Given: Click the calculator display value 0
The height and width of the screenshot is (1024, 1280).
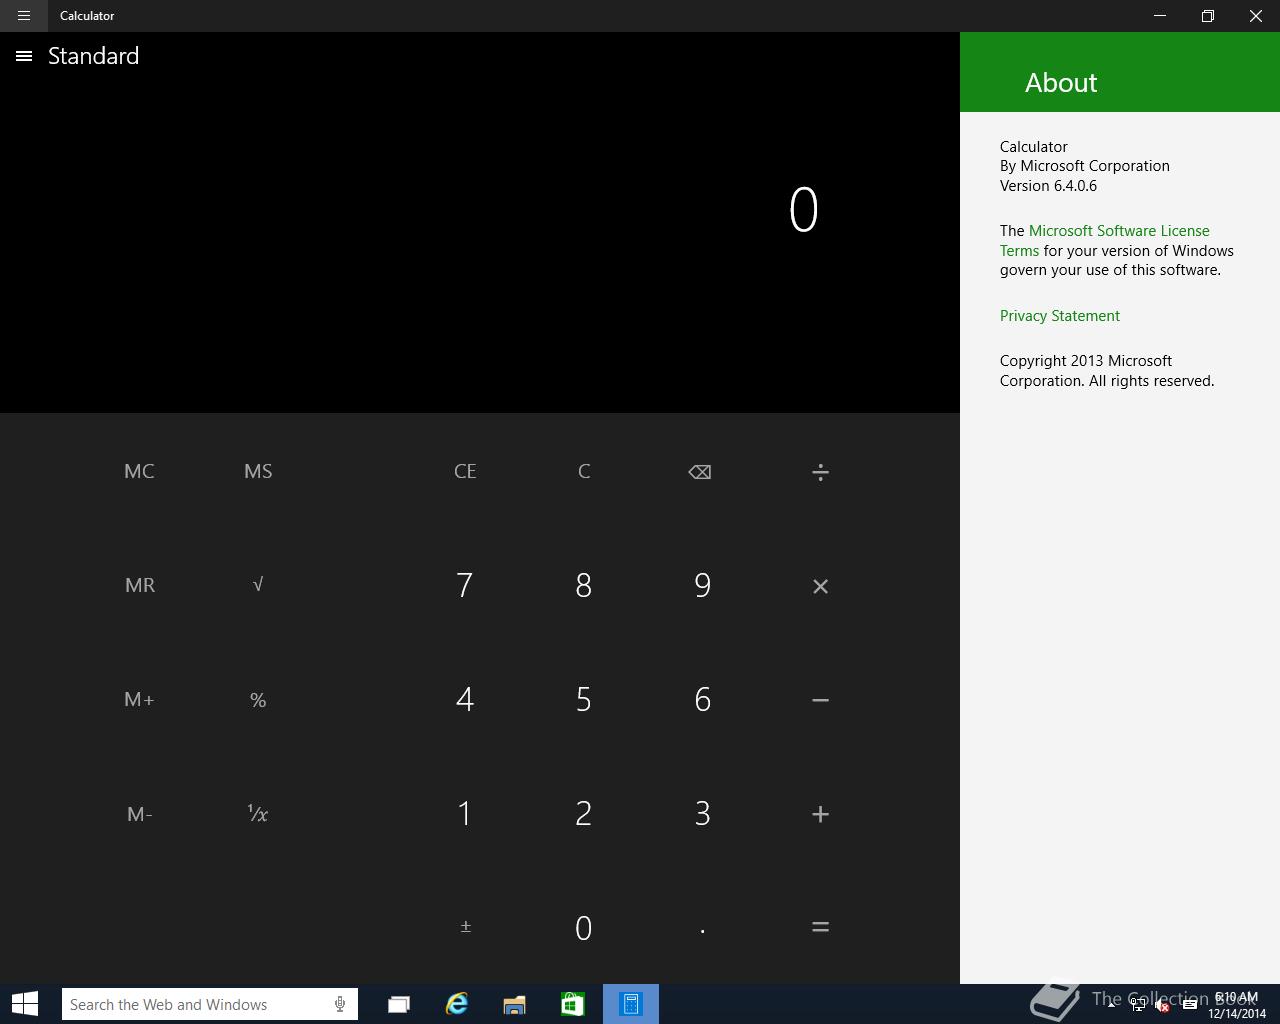Looking at the screenshot, I should (x=804, y=210).
